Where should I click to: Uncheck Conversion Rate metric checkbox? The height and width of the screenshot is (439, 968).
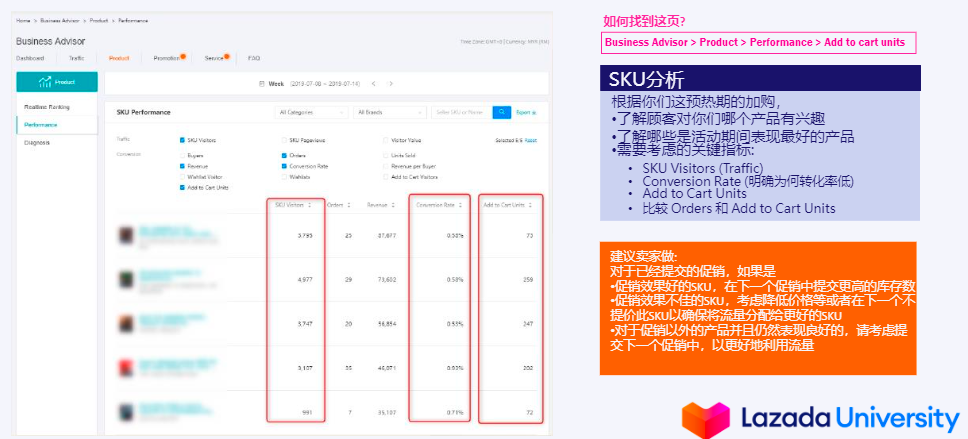pyautogui.click(x=284, y=166)
